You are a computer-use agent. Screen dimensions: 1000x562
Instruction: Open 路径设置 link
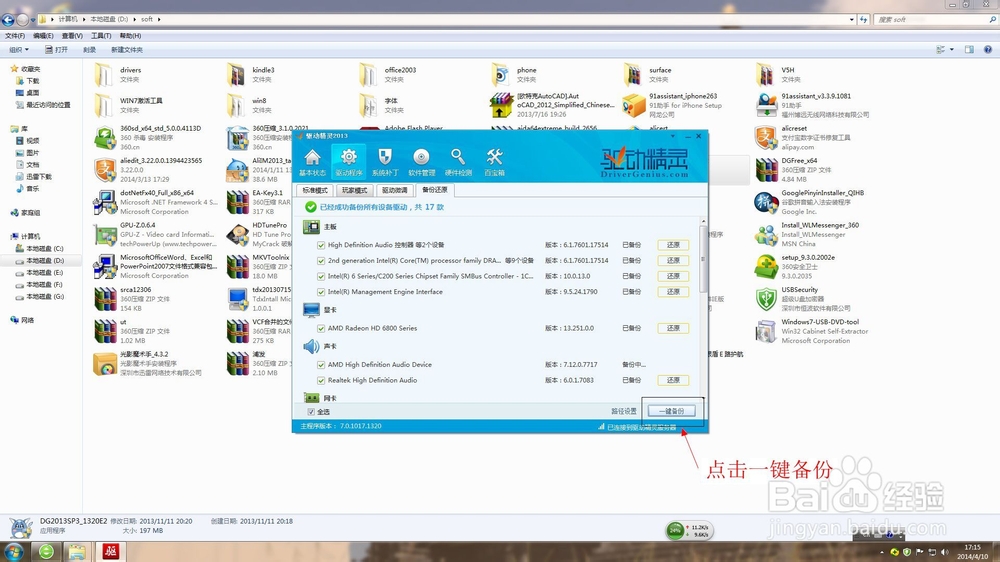624,411
